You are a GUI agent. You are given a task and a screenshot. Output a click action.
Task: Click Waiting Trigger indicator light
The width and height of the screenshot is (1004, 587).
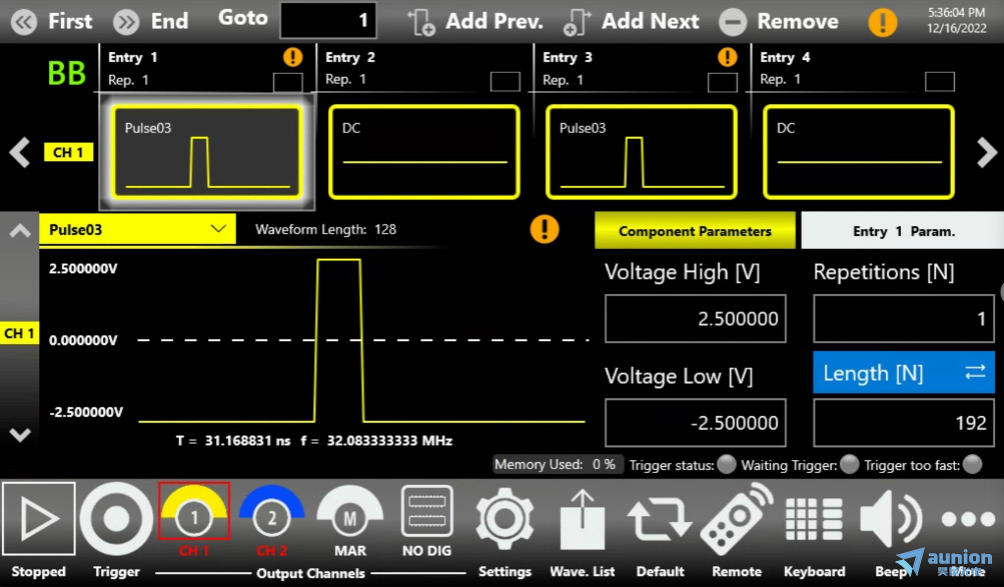[x=849, y=464]
